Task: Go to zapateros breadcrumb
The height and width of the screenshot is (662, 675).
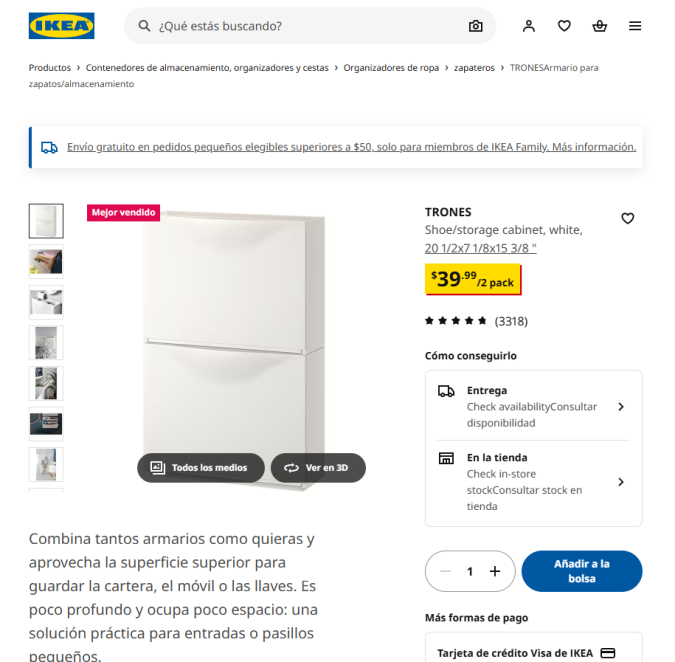Action: pos(474,68)
